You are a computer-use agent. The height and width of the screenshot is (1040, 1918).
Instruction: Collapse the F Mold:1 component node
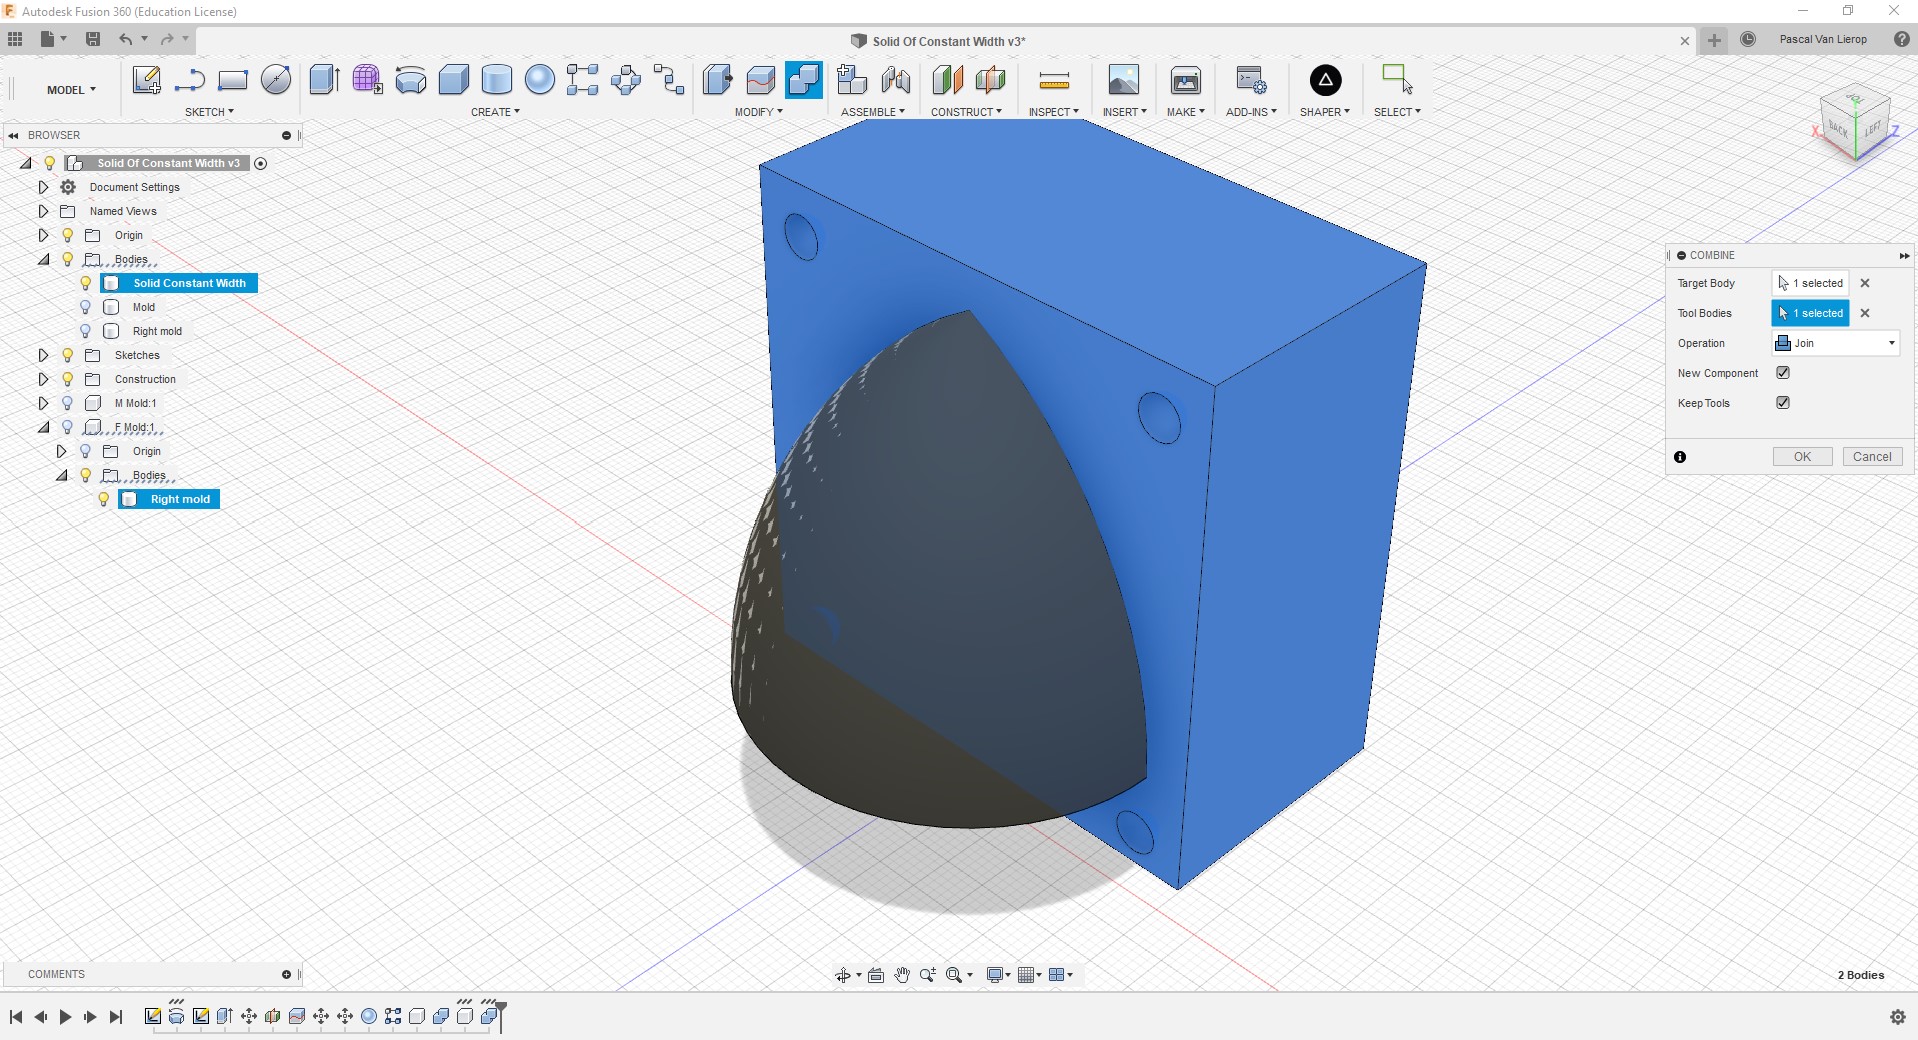tap(43, 427)
